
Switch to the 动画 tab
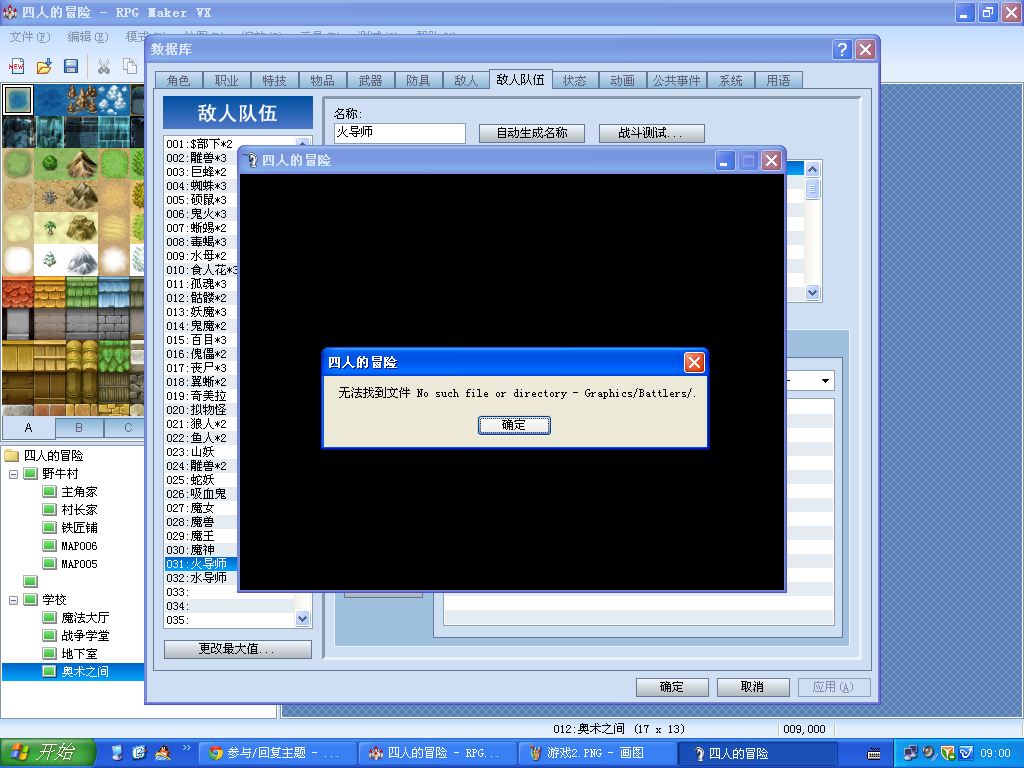[622, 80]
